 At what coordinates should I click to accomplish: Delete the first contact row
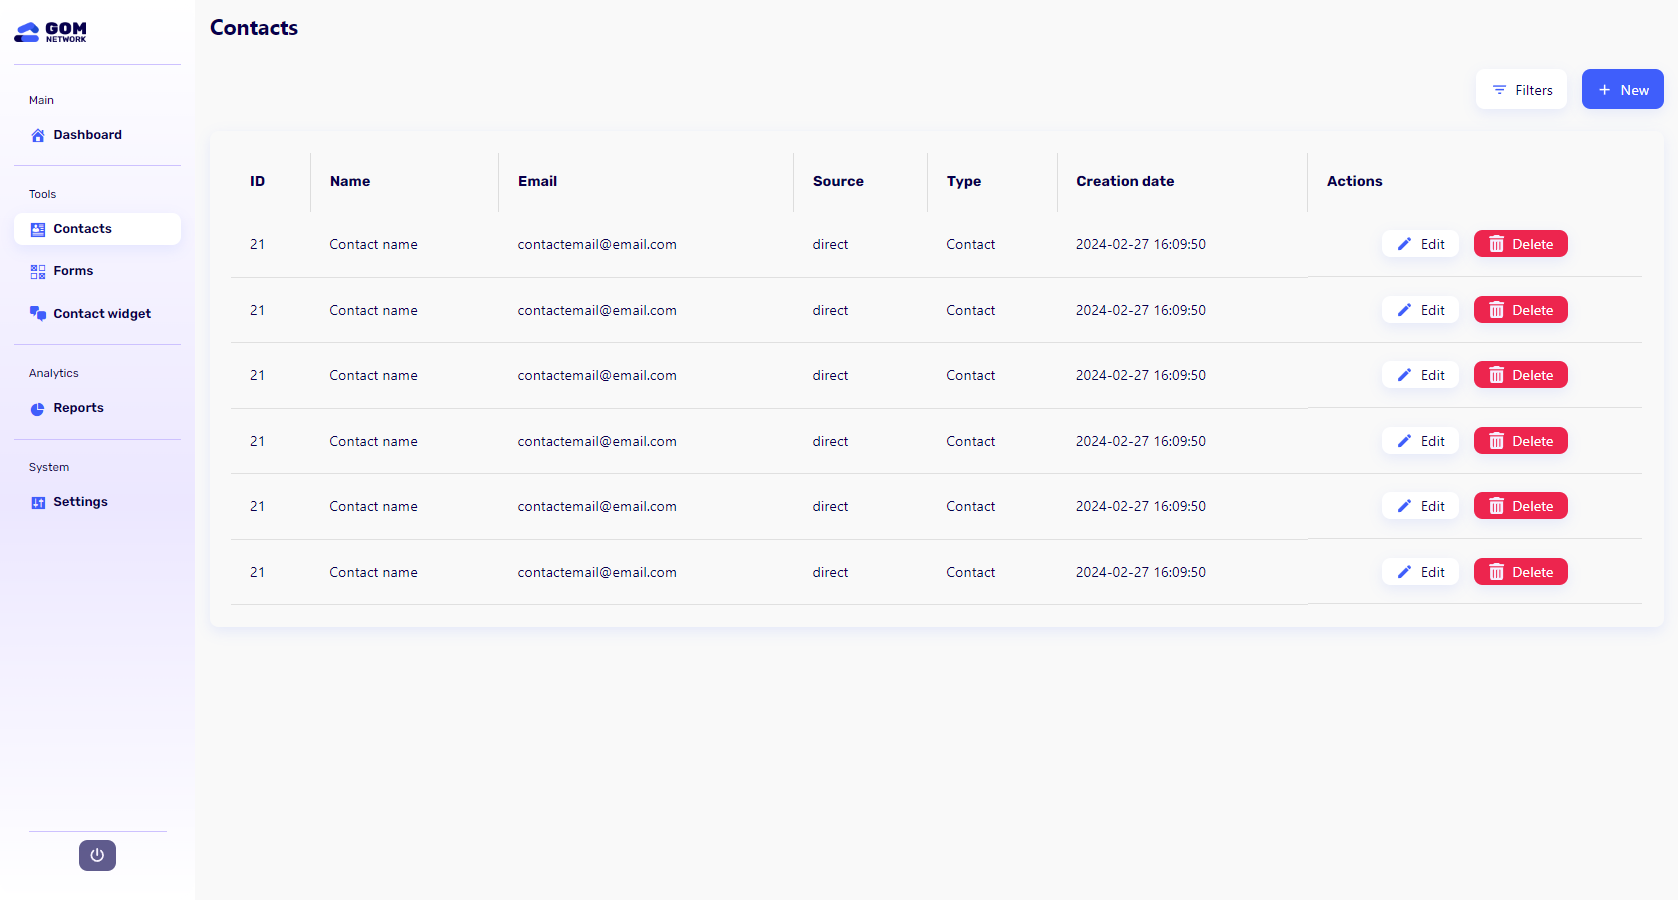pyautogui.click(x=1520, y=244)
